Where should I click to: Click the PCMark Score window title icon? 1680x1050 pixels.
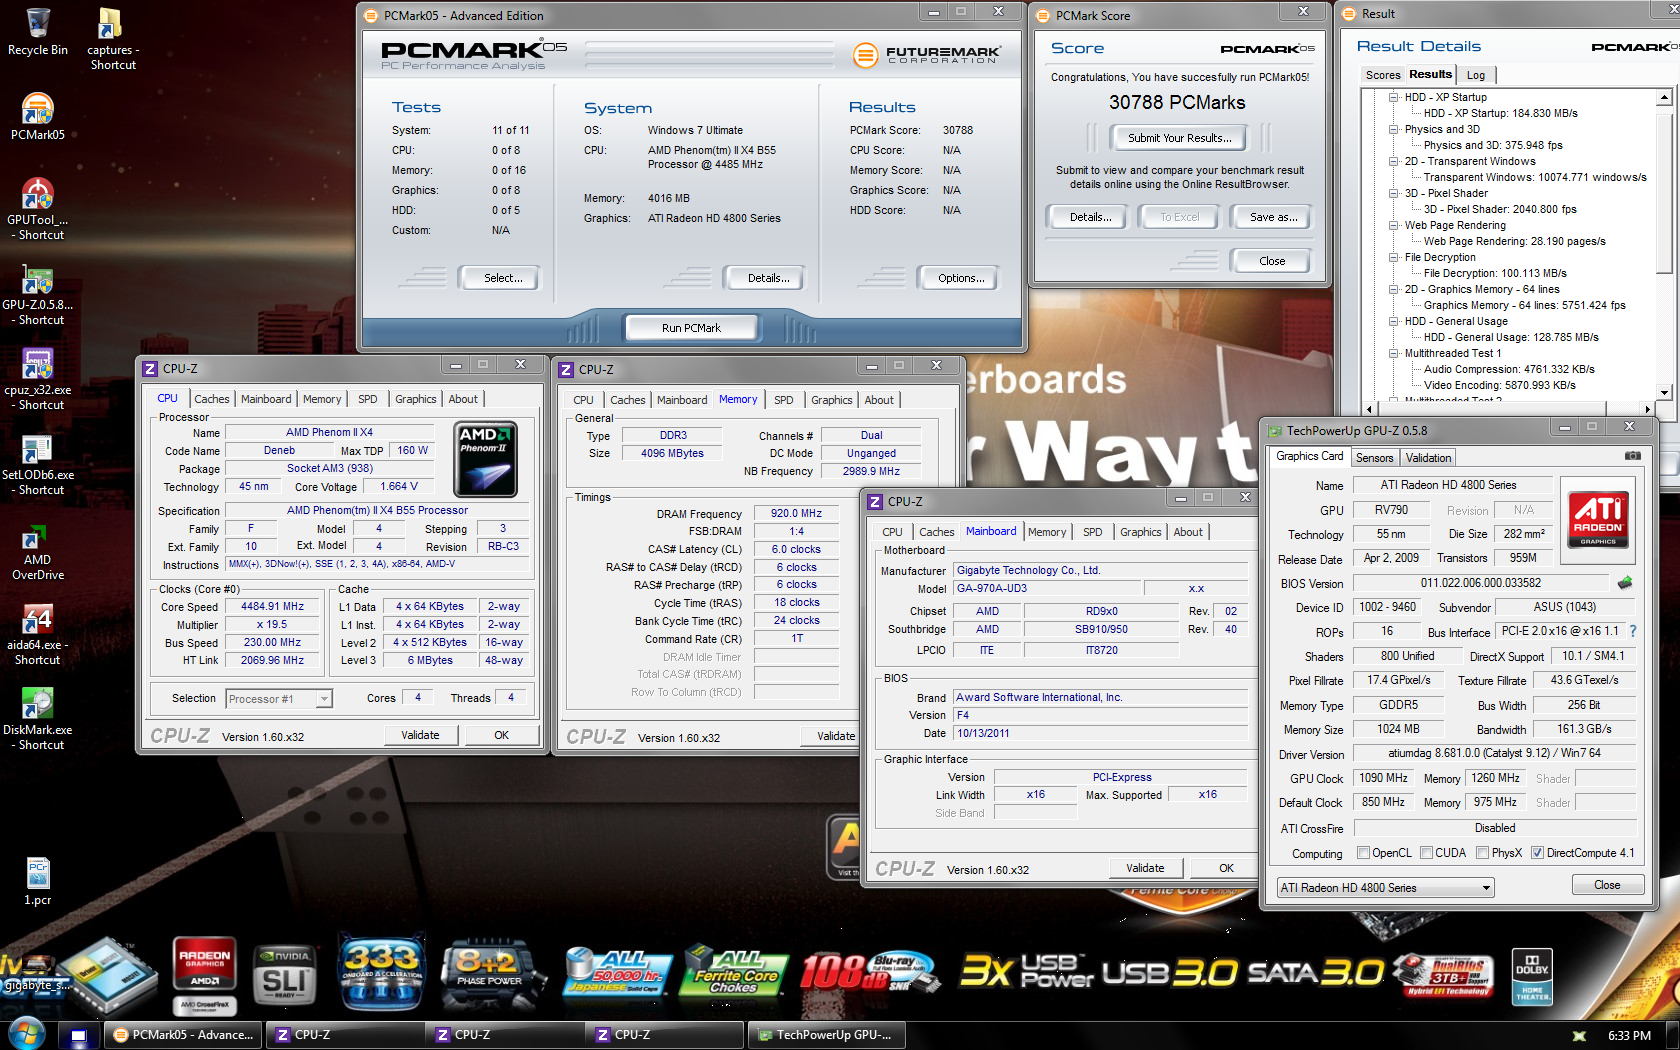coord(1042,16)
